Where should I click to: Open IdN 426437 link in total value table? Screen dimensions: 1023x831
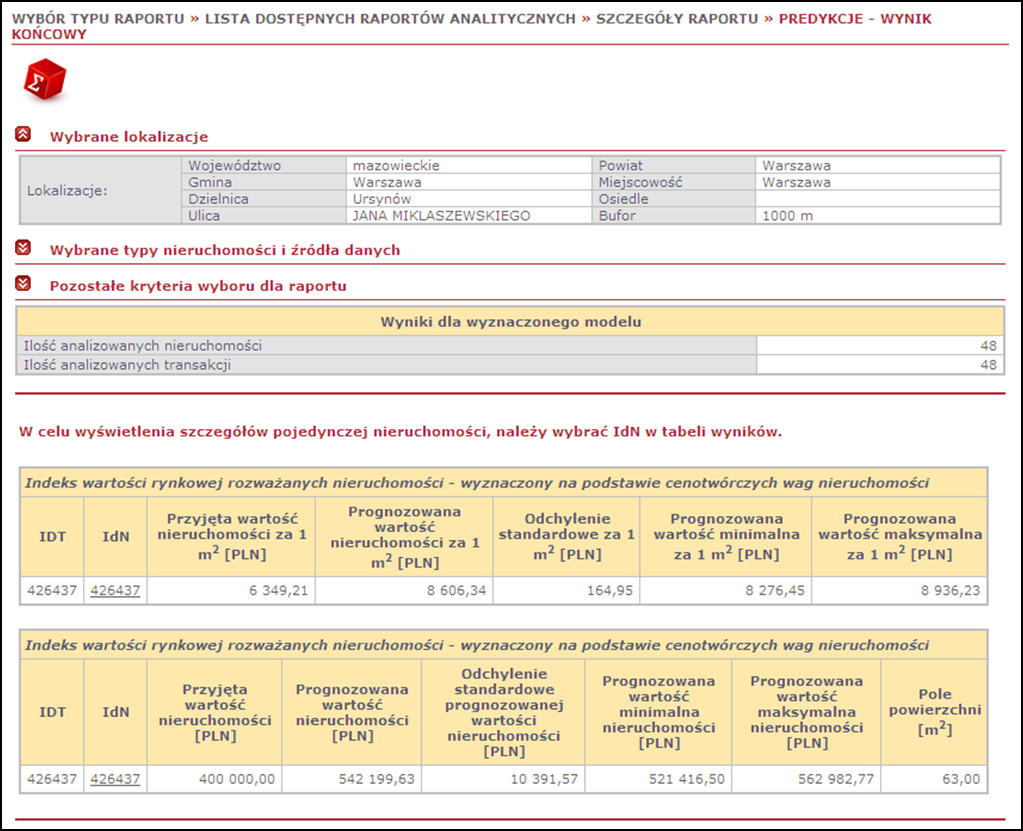coord(115,779)
